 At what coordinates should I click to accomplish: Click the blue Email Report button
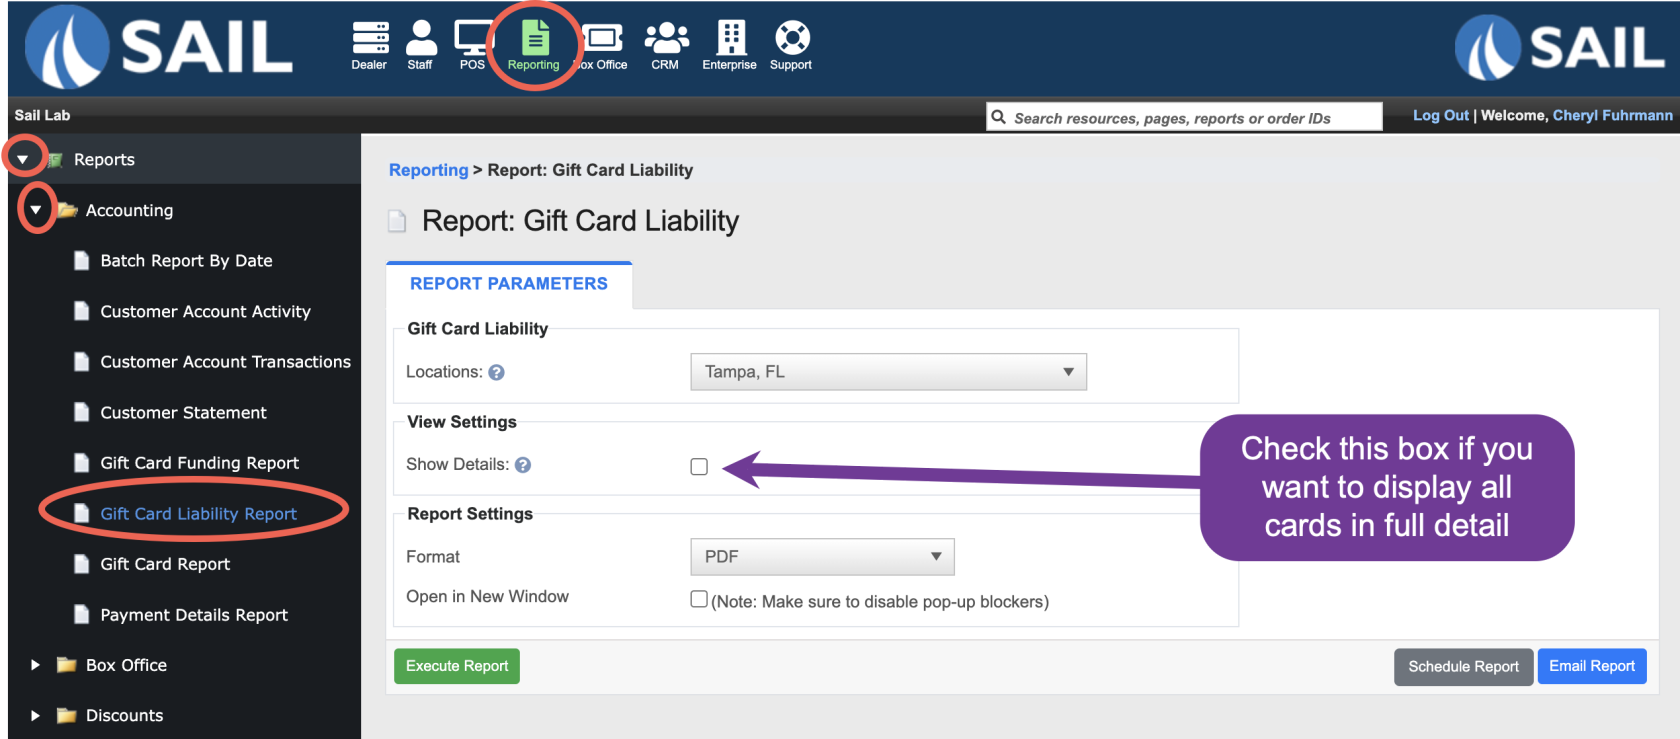click(1592, 666)
